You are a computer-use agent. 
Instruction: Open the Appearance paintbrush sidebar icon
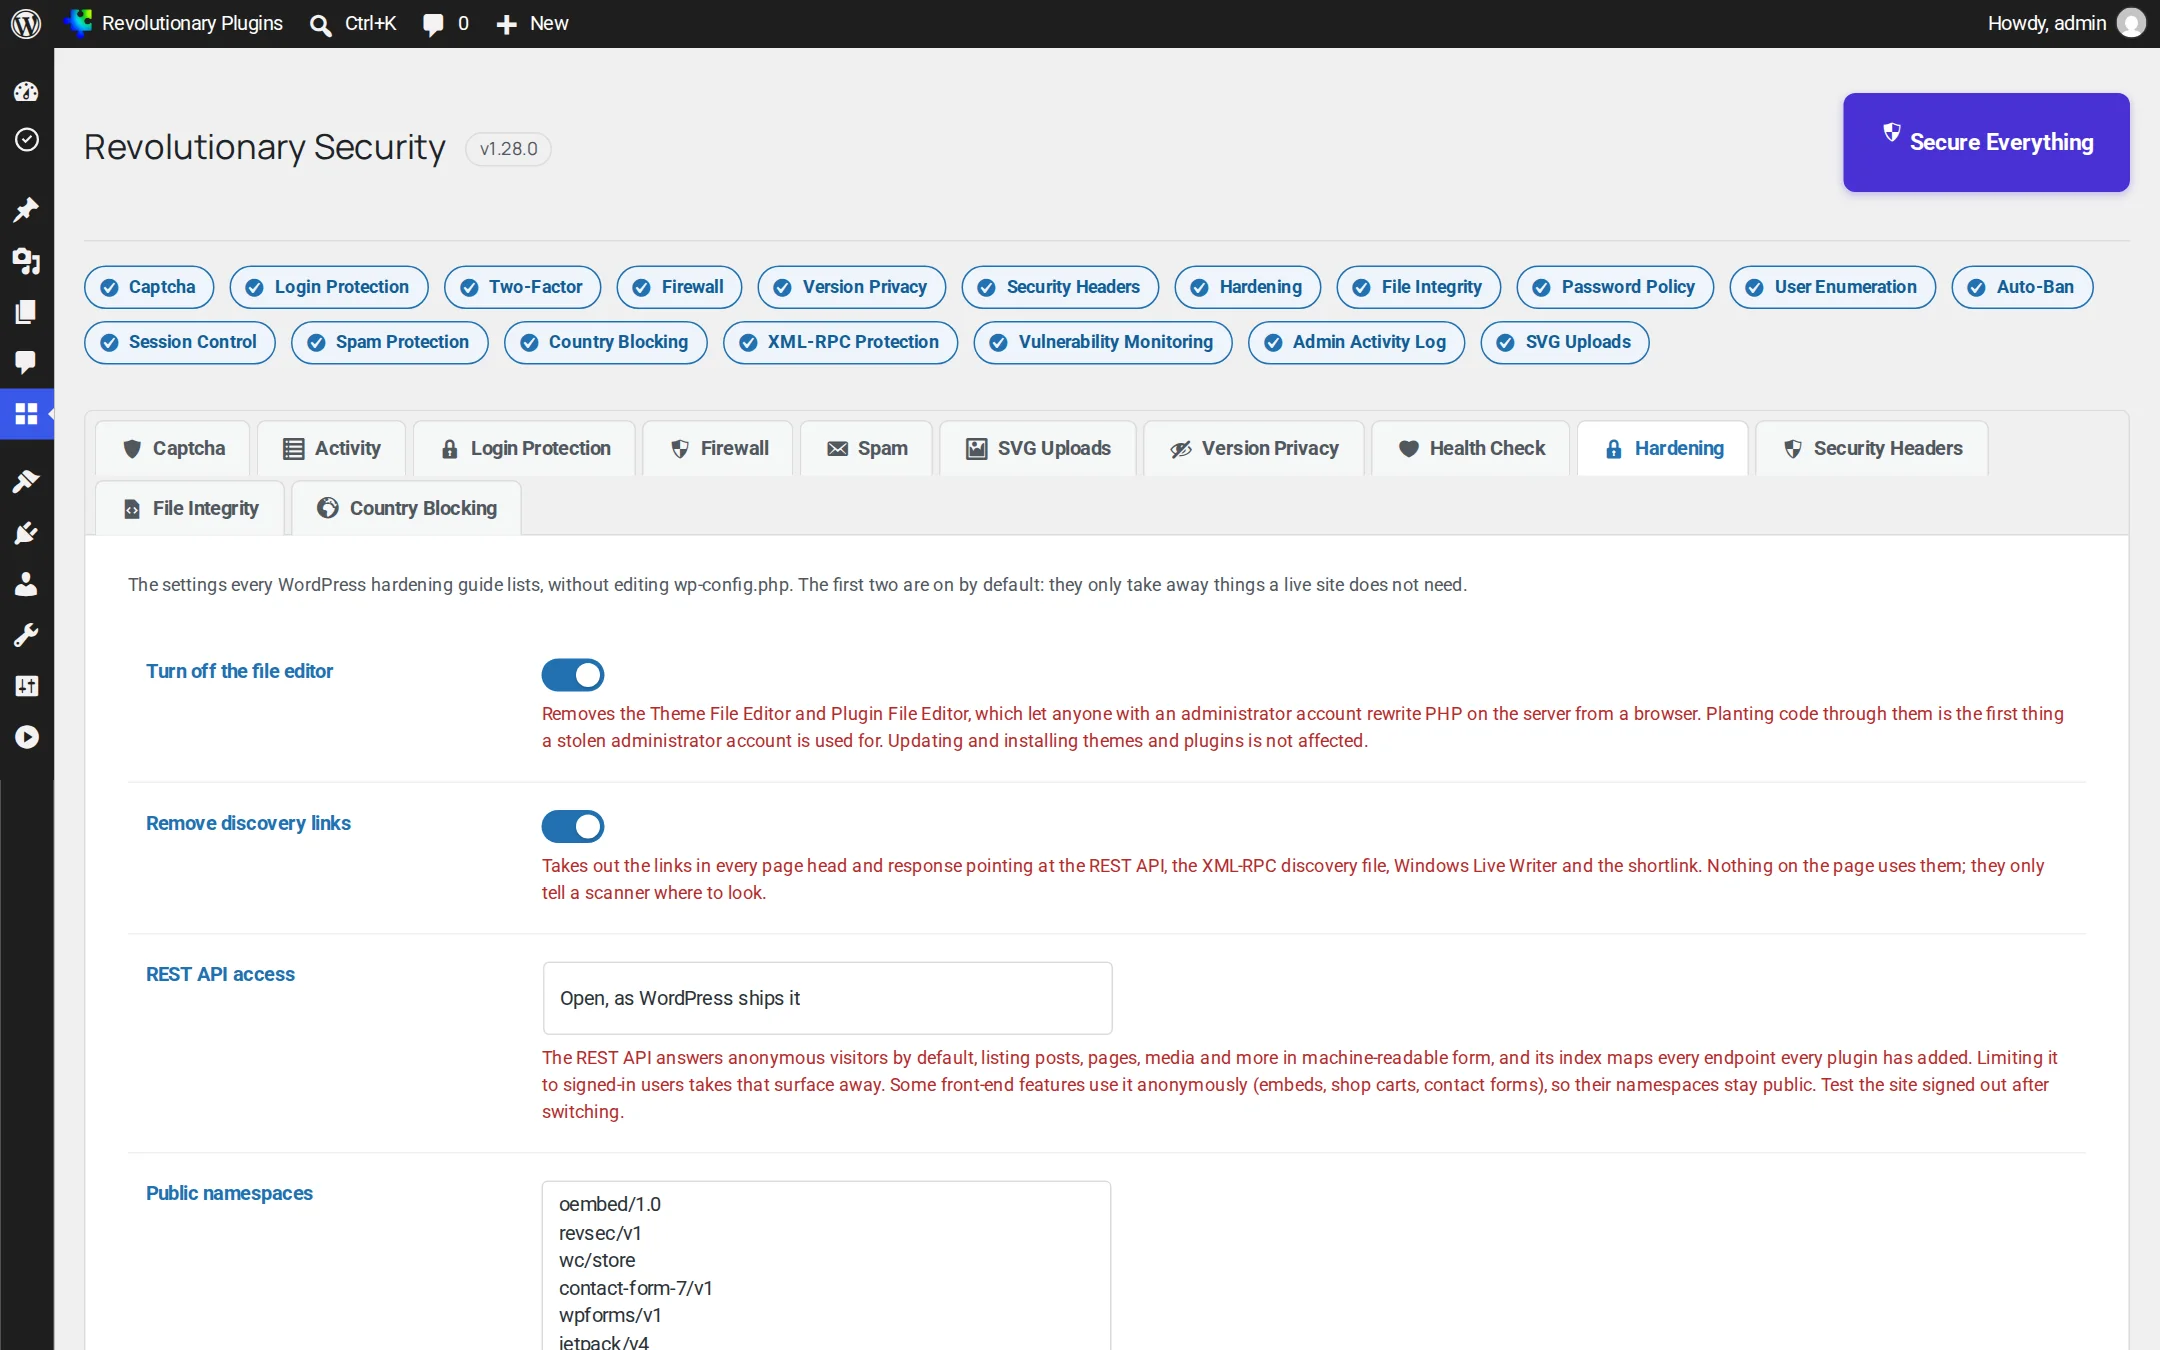(26, 481)
